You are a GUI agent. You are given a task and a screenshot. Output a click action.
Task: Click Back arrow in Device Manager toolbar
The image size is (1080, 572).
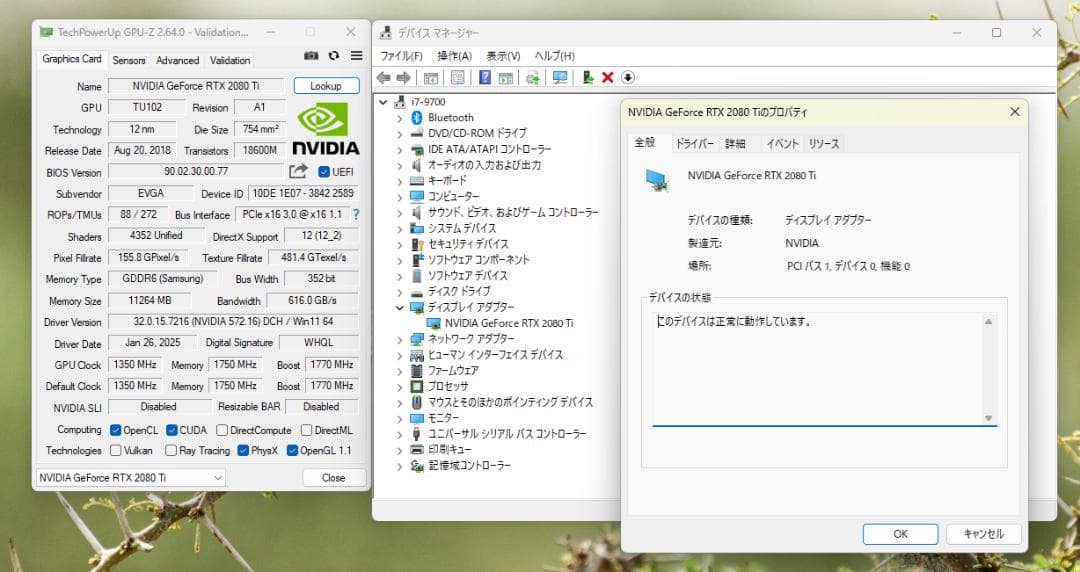coord(384,78)
